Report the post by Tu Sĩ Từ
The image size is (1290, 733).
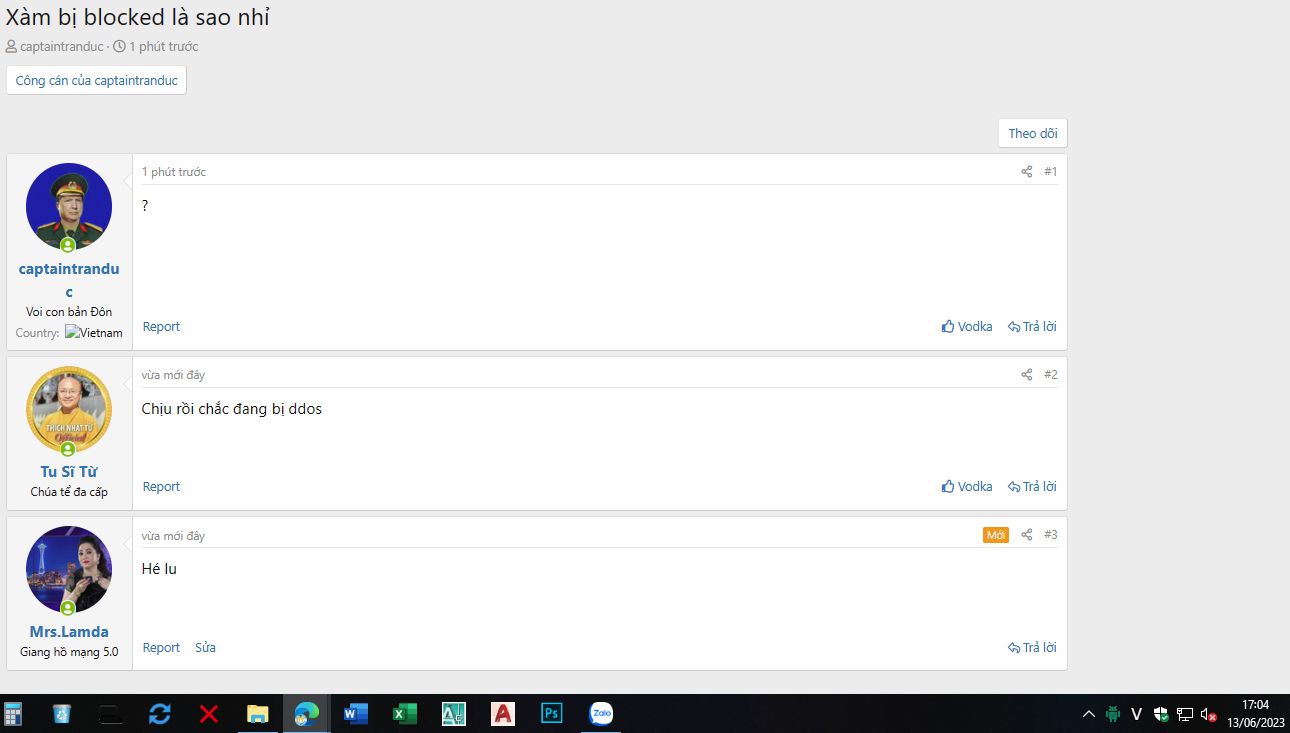point(161,487)
